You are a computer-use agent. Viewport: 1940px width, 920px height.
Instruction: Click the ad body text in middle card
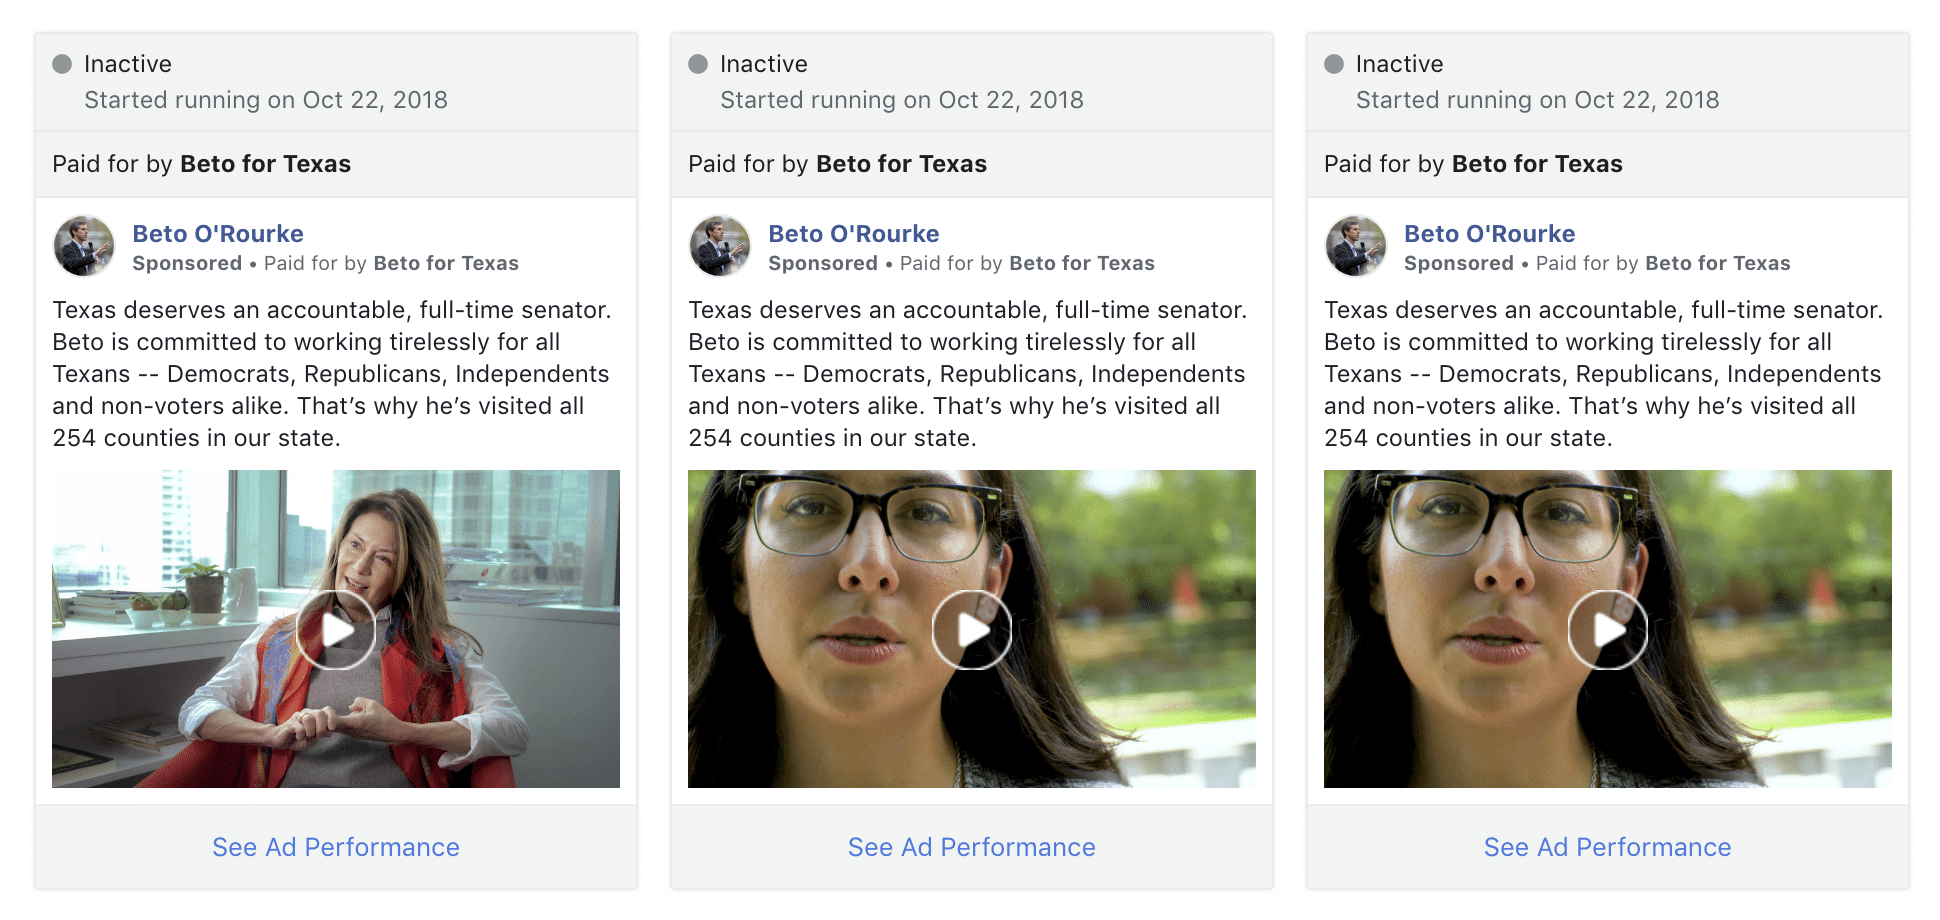tap(968, 374)
